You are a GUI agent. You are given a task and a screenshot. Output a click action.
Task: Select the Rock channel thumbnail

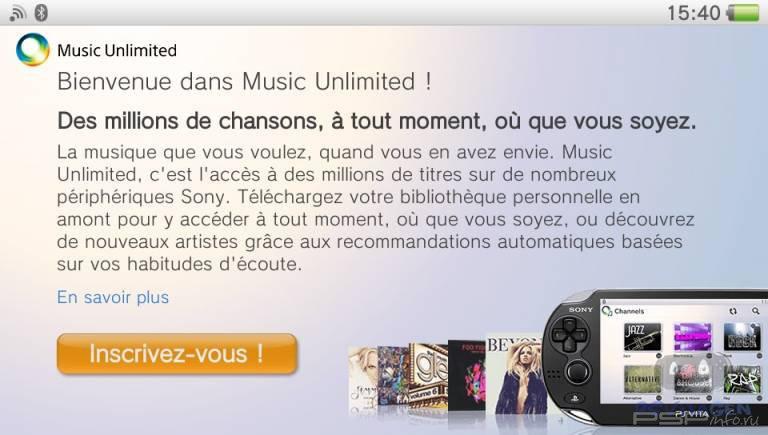(x=743, y=336)
